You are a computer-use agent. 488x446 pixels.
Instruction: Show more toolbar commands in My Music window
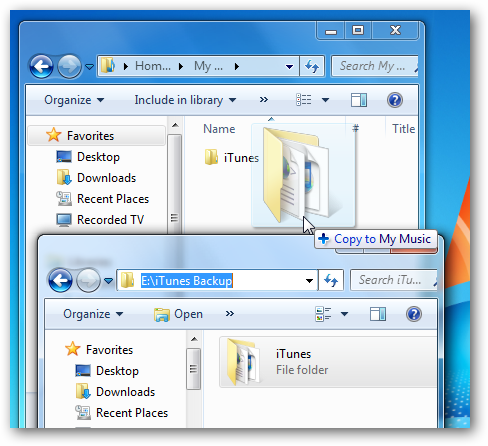pyautogui.click(x=264, y=100)
